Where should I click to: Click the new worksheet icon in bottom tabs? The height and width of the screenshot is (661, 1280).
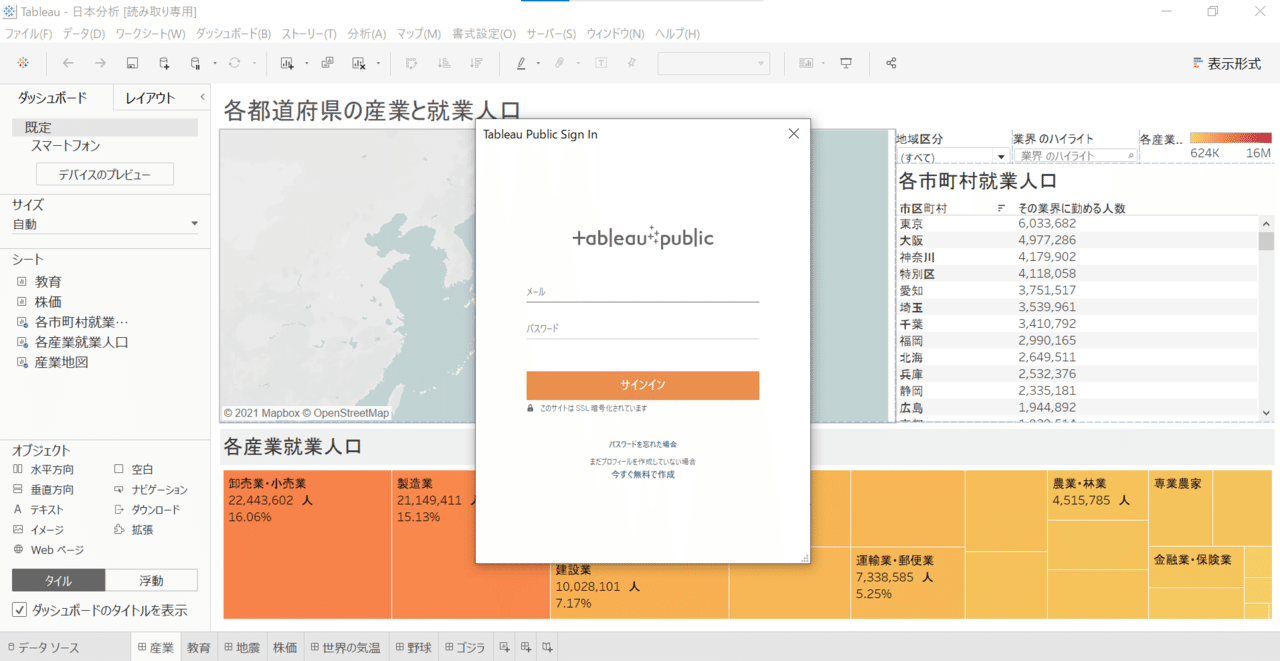(505, 647)
